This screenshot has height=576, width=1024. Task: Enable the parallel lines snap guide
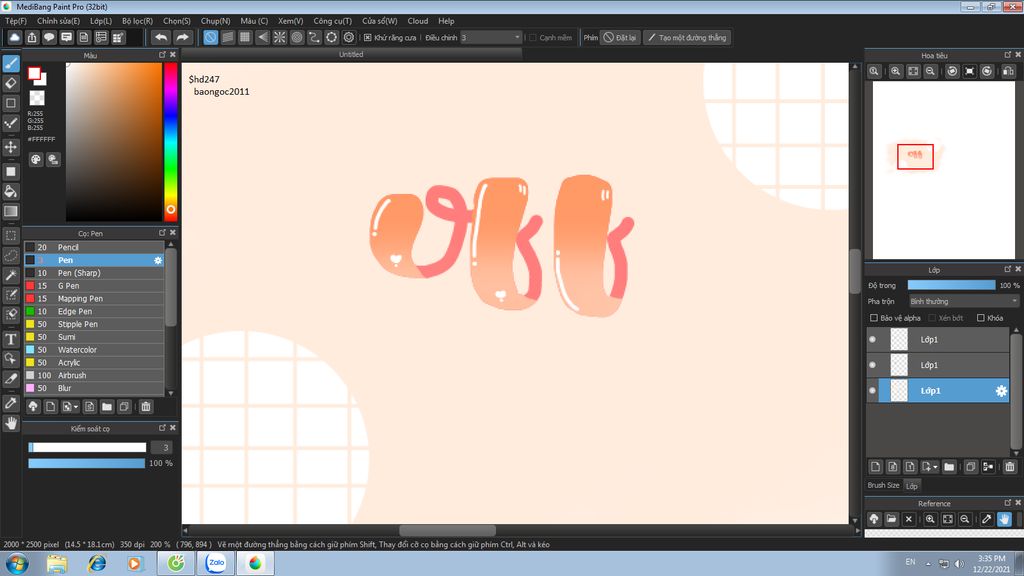point(227,37)
